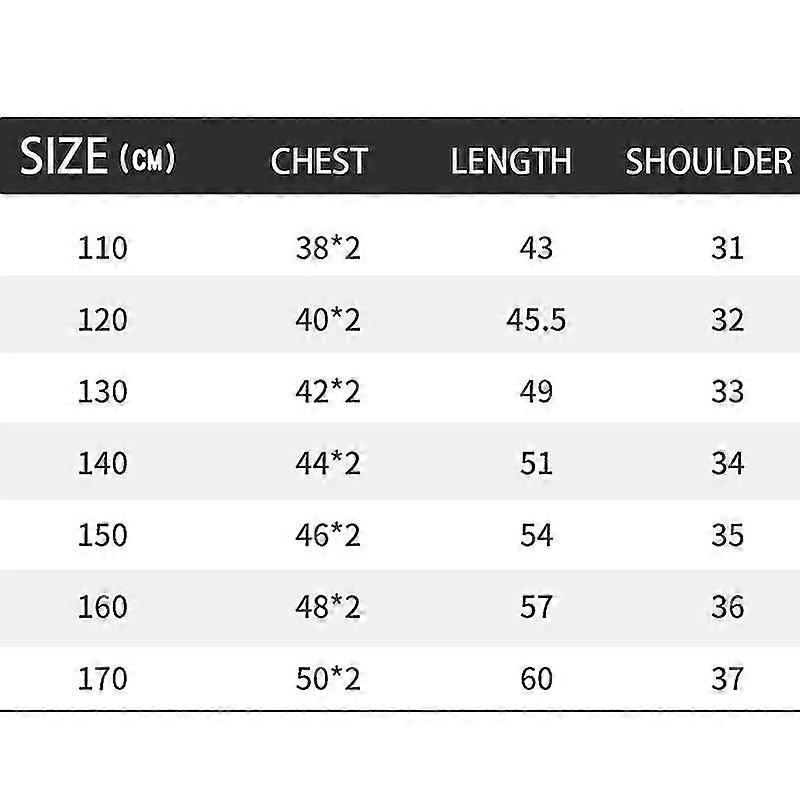This screenshot has width=800, height=800.
Task: Click the LENGTH column header
Action: coord(511,161)
